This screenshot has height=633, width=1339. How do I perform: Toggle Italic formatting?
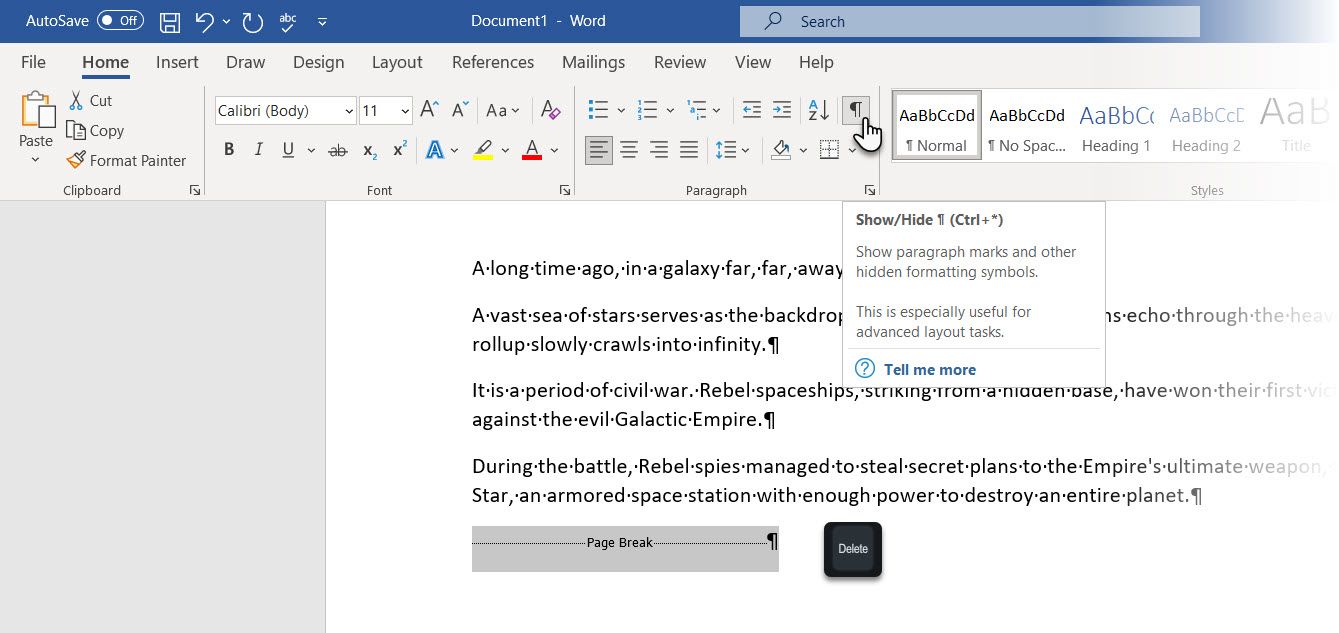[259, 150]
